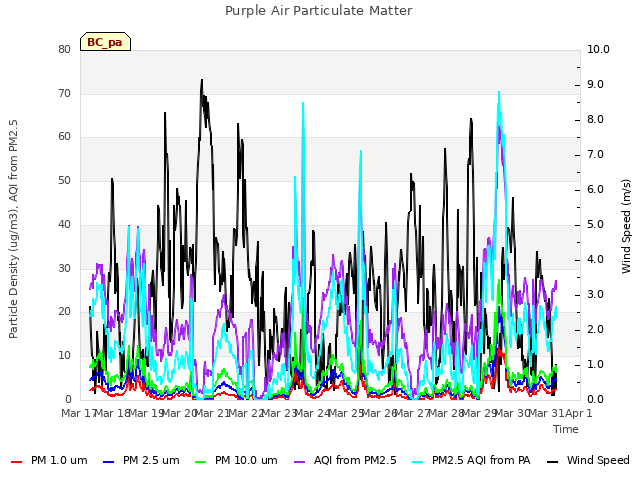Click the red PM 1.0 legend swatch
The width and height of the screenshot is (640, 480).
click(16, 462)
